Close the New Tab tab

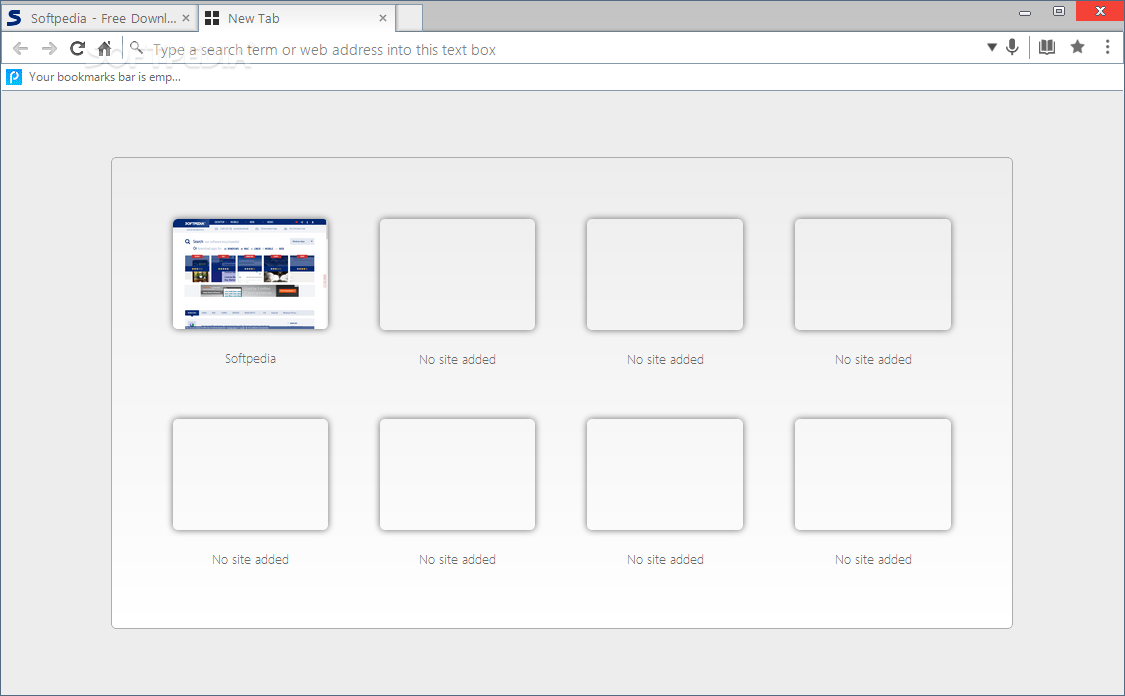383,18
